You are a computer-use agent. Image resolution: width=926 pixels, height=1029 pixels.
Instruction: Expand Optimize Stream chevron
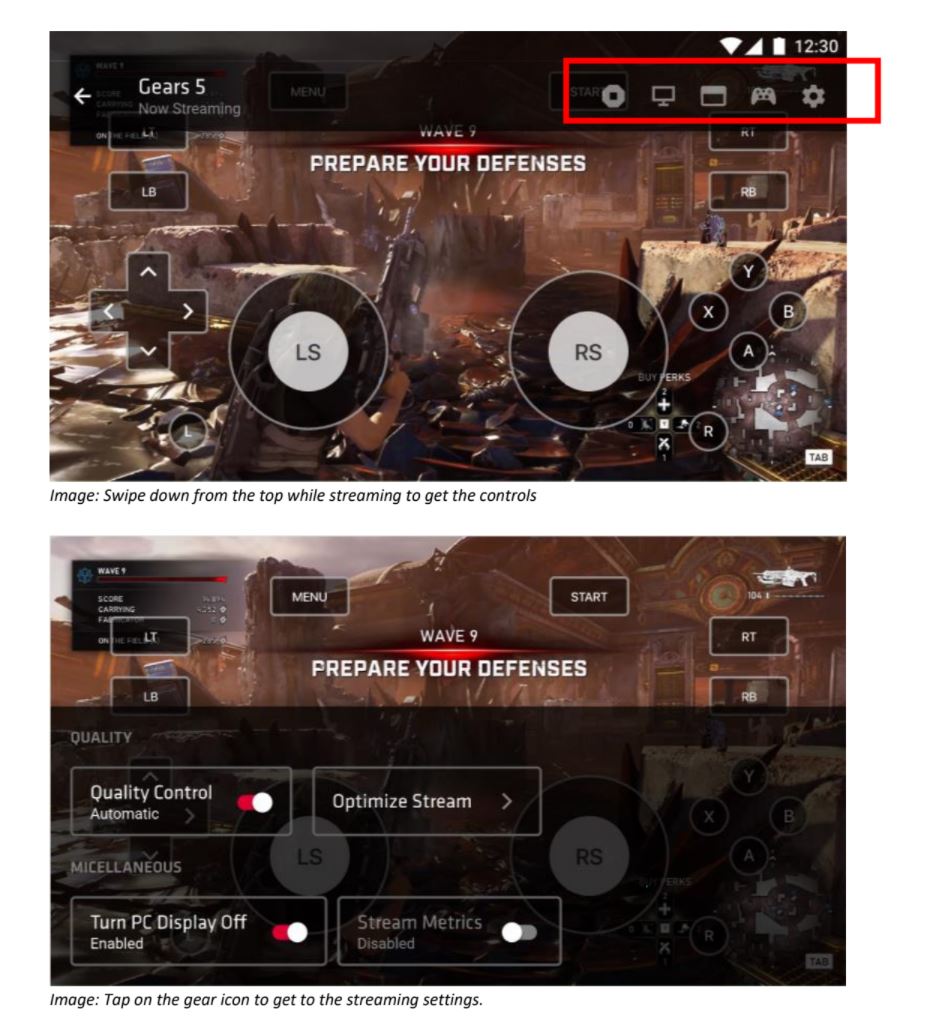tap(507, 801)
